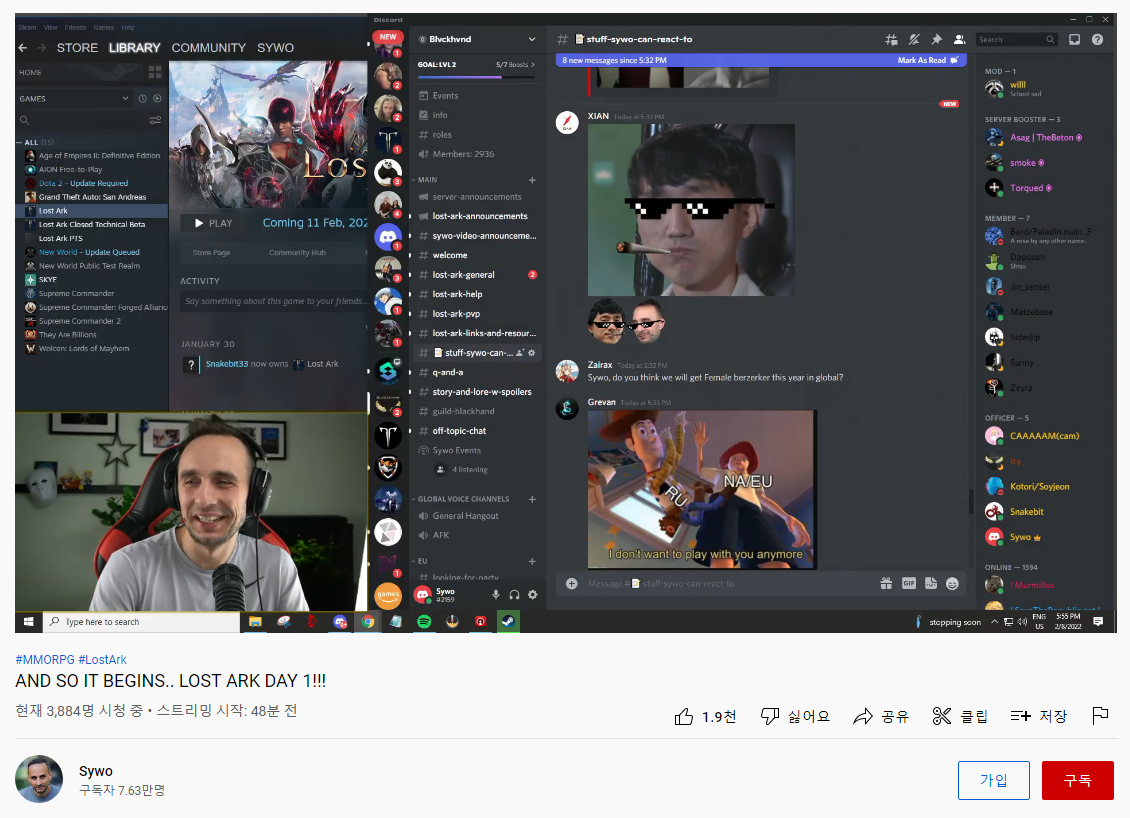Click Steam PLAY button for Lost Ark
1130x818 pixels.
pyautogui.click(x=213, y=223)
